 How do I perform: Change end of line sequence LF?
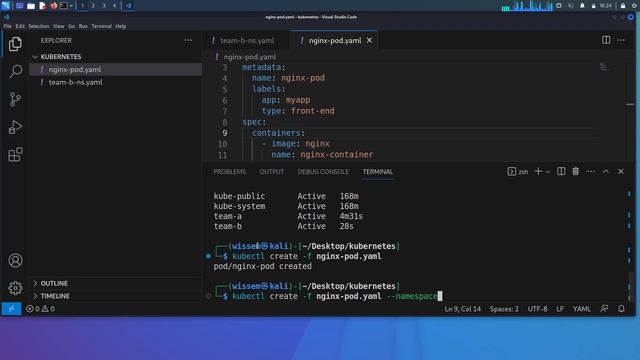[560, 309]
